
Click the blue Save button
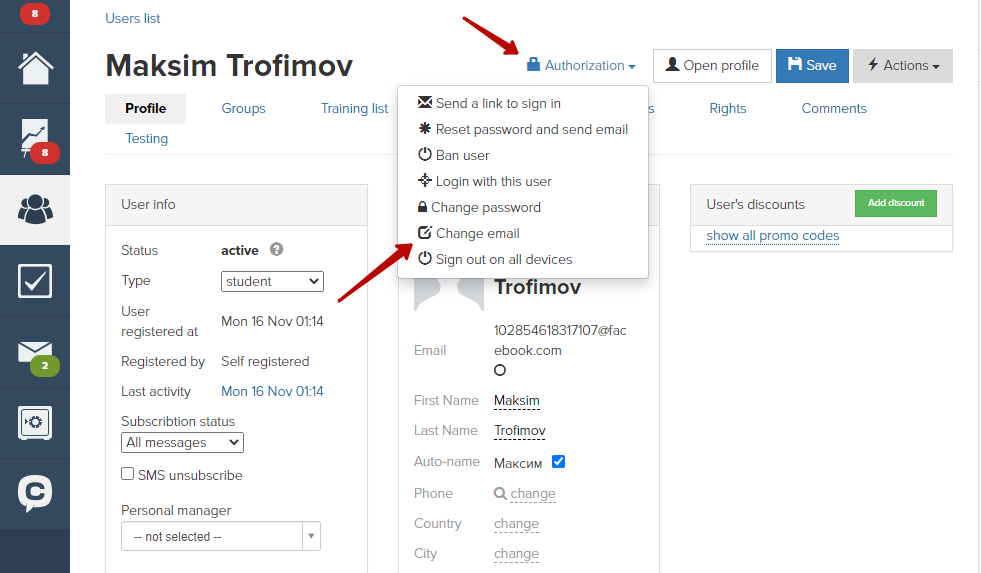pyautogui.click(x=812, y=66)
